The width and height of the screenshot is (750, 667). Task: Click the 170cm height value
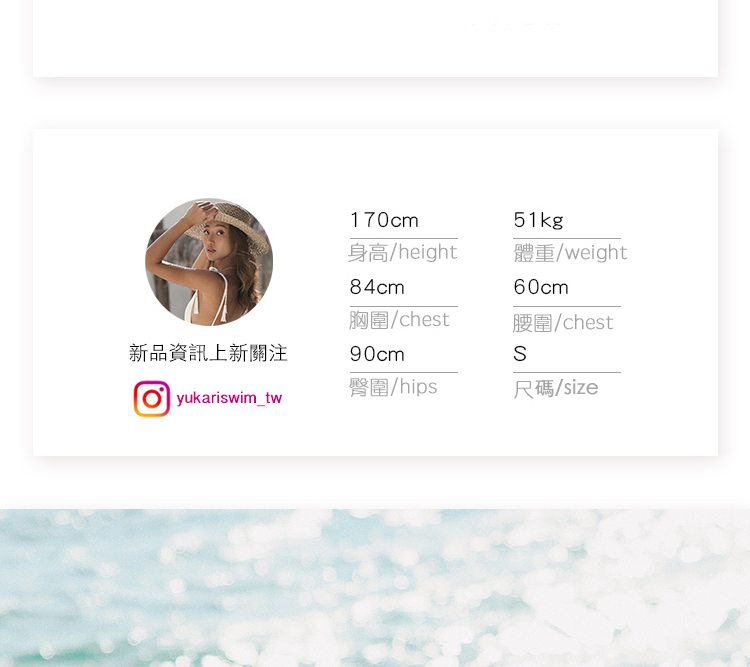click(384, 220)
